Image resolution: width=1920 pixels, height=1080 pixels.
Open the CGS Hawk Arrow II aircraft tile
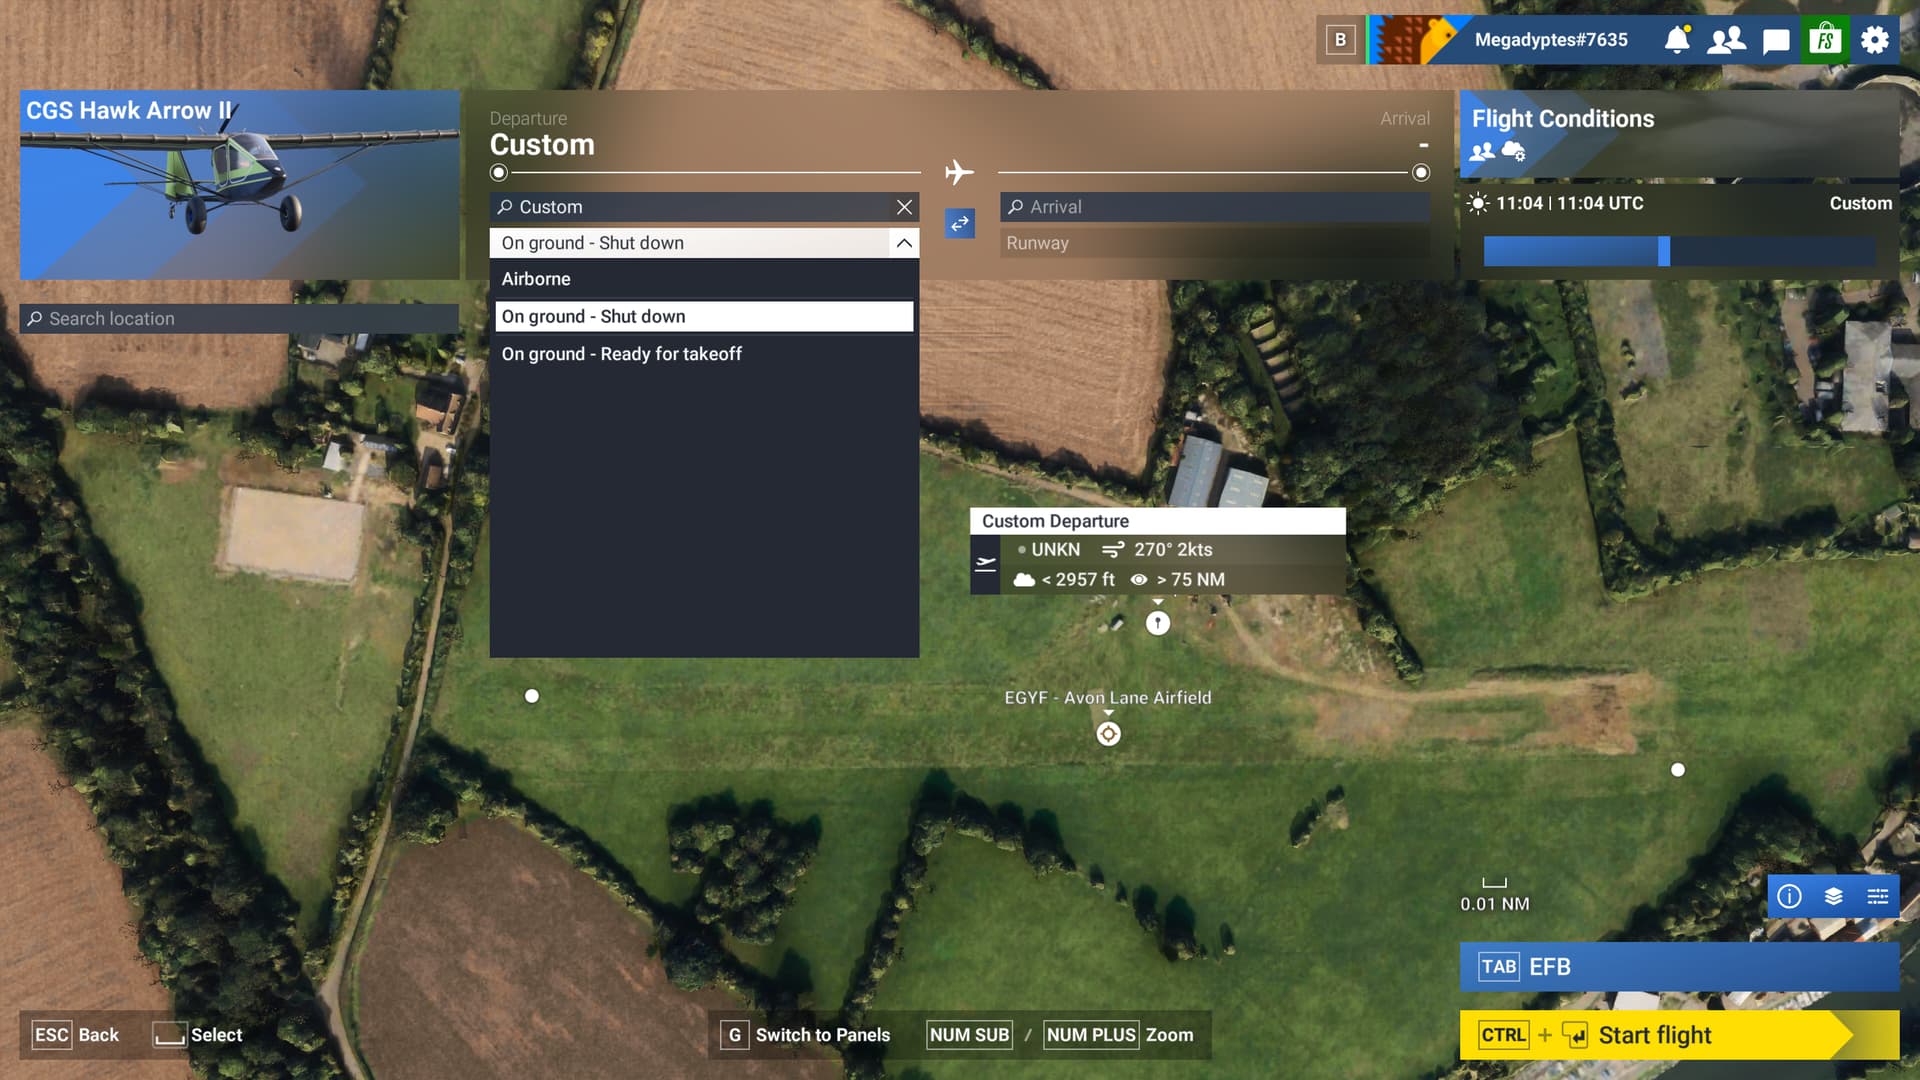coord(239,185)
